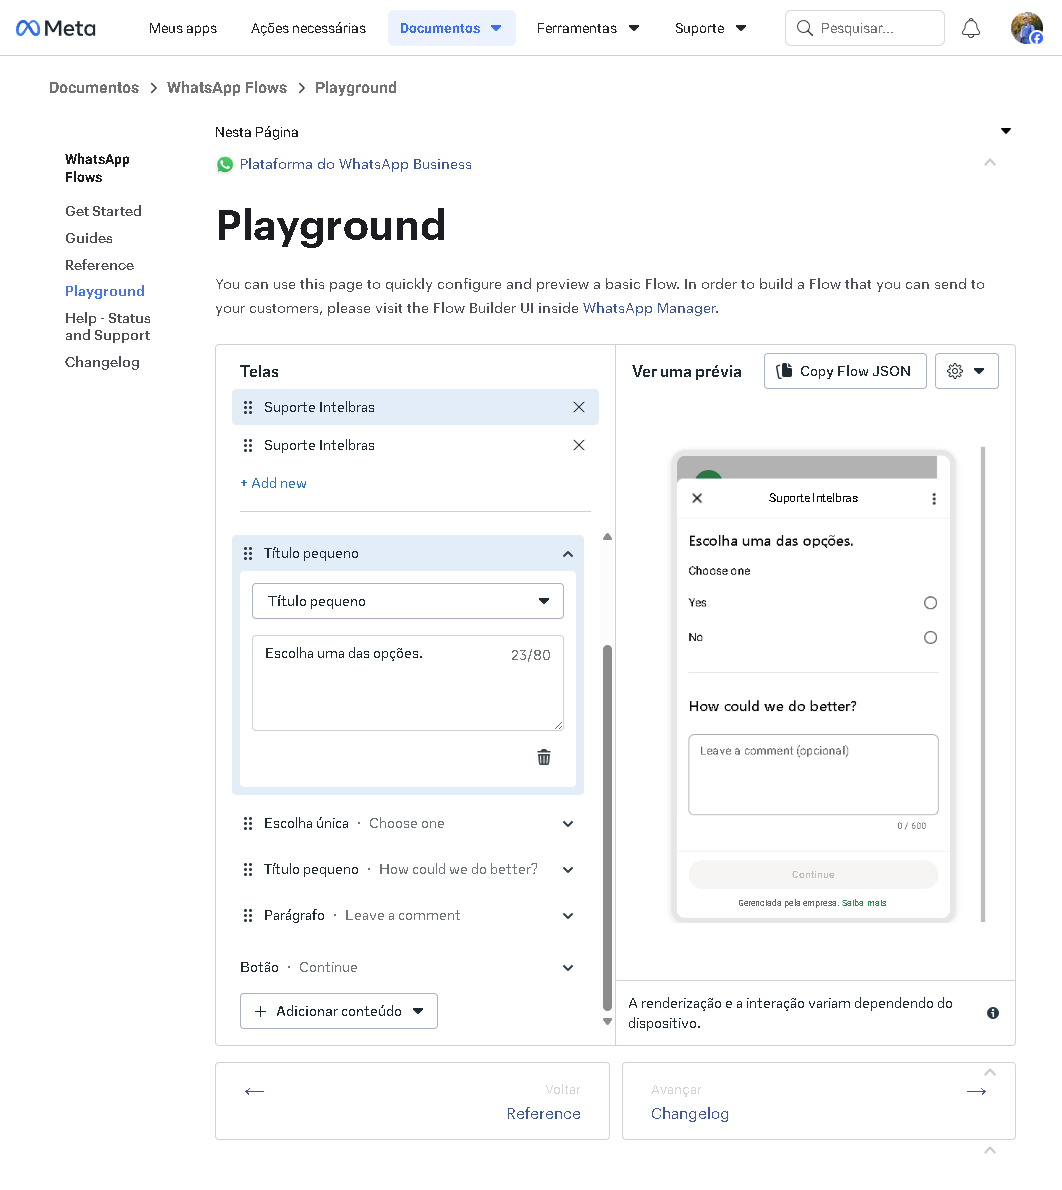
Task: Close the flow preview with X
Action: (697, 499)
